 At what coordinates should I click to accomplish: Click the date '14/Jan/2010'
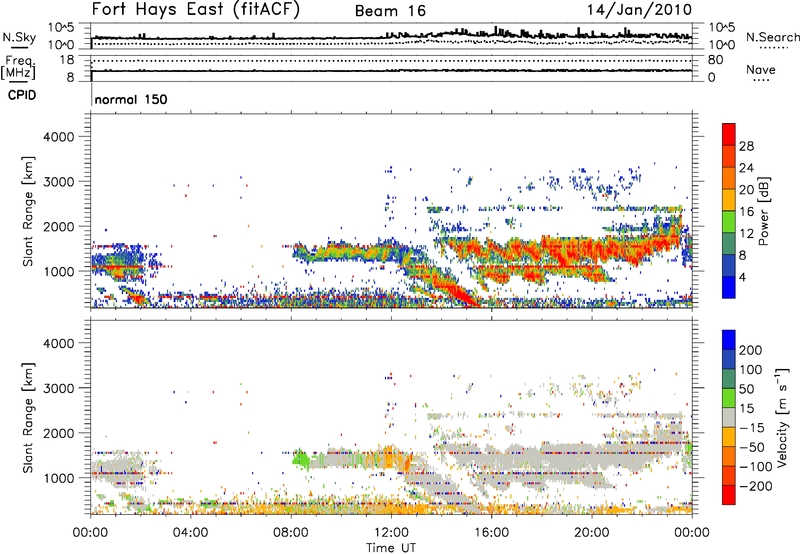[639, 9]
